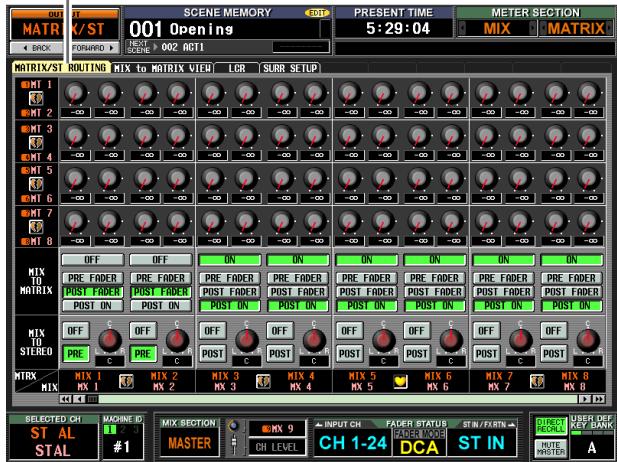Click the MT 1 row label
Screen dimensions: 617x462
pyautogui.click(x=37, y=85)
